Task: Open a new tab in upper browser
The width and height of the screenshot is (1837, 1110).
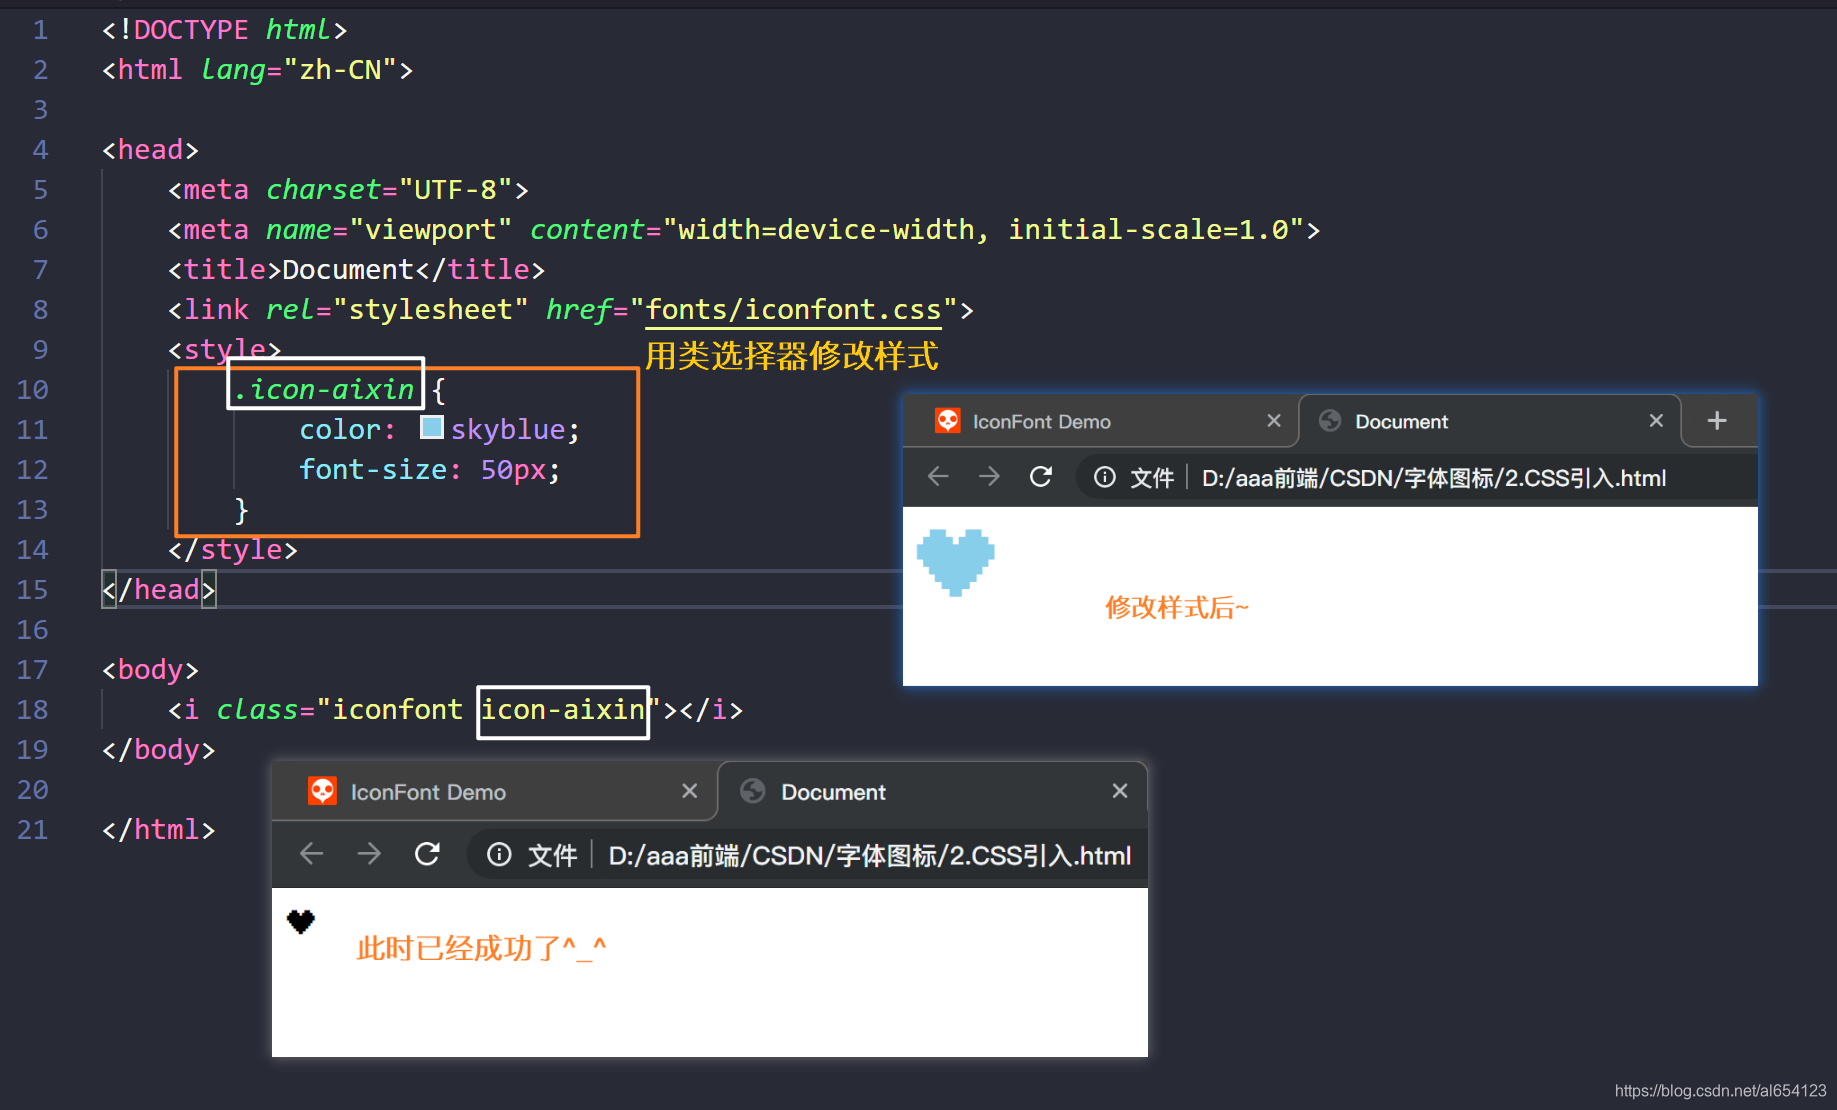Action: click(1717, 421)
